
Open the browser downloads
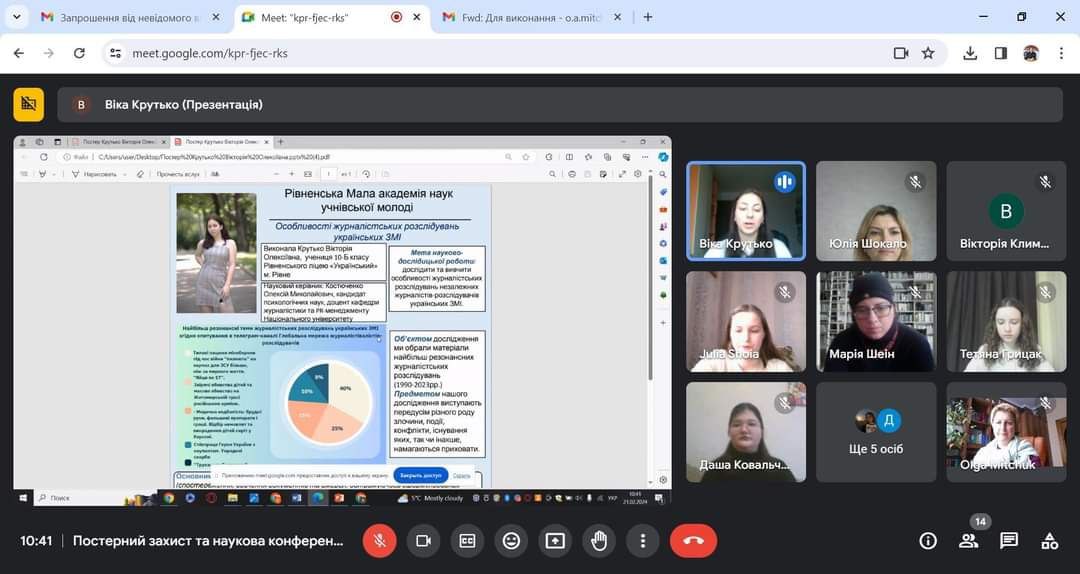[x=970, y=53]
